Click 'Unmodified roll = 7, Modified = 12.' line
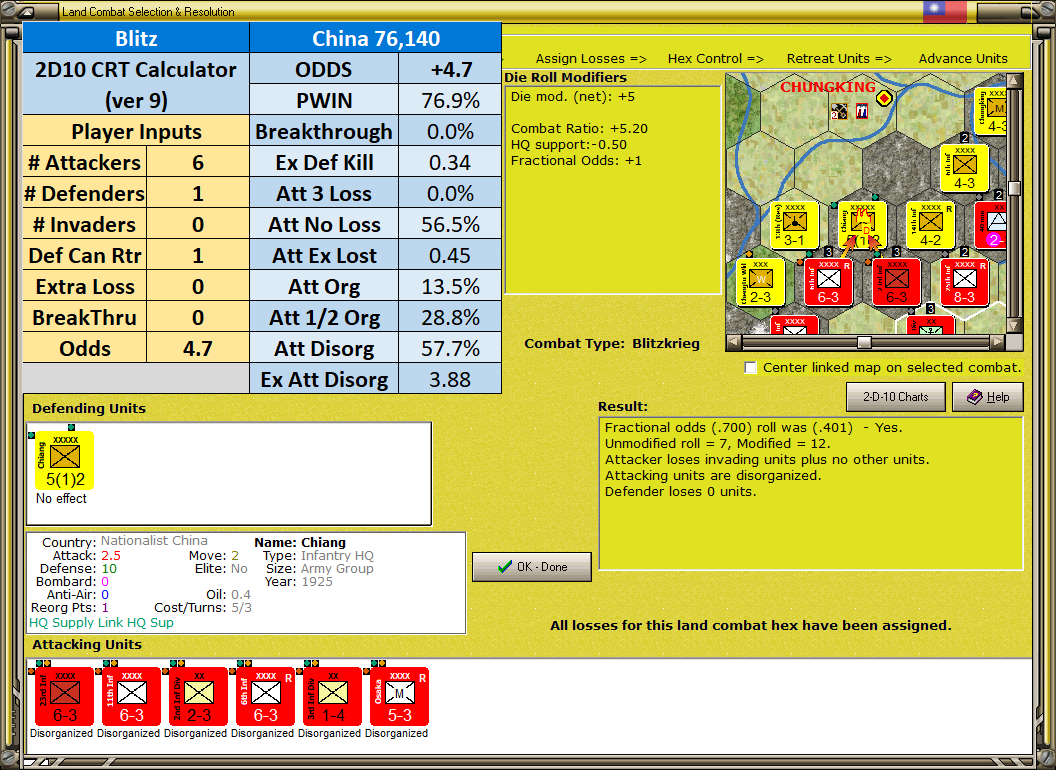The height and width of the screenshot is (770, 1056). tap(717, 443)
